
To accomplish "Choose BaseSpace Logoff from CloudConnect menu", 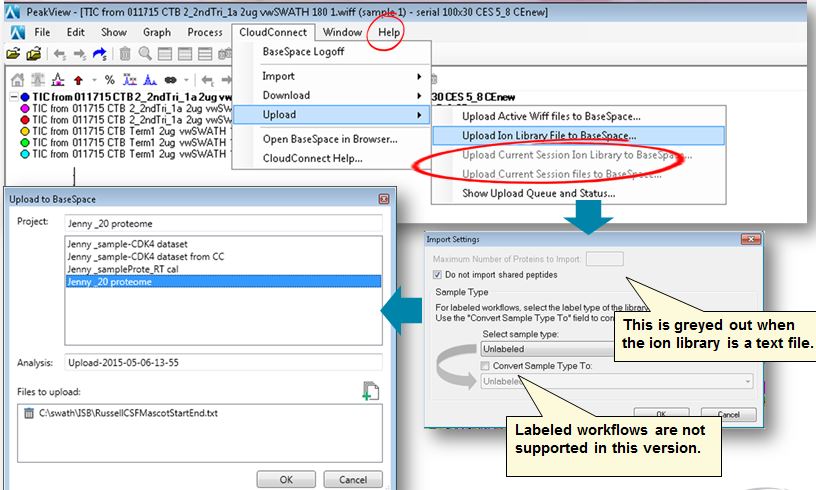I will pos(303,51).
